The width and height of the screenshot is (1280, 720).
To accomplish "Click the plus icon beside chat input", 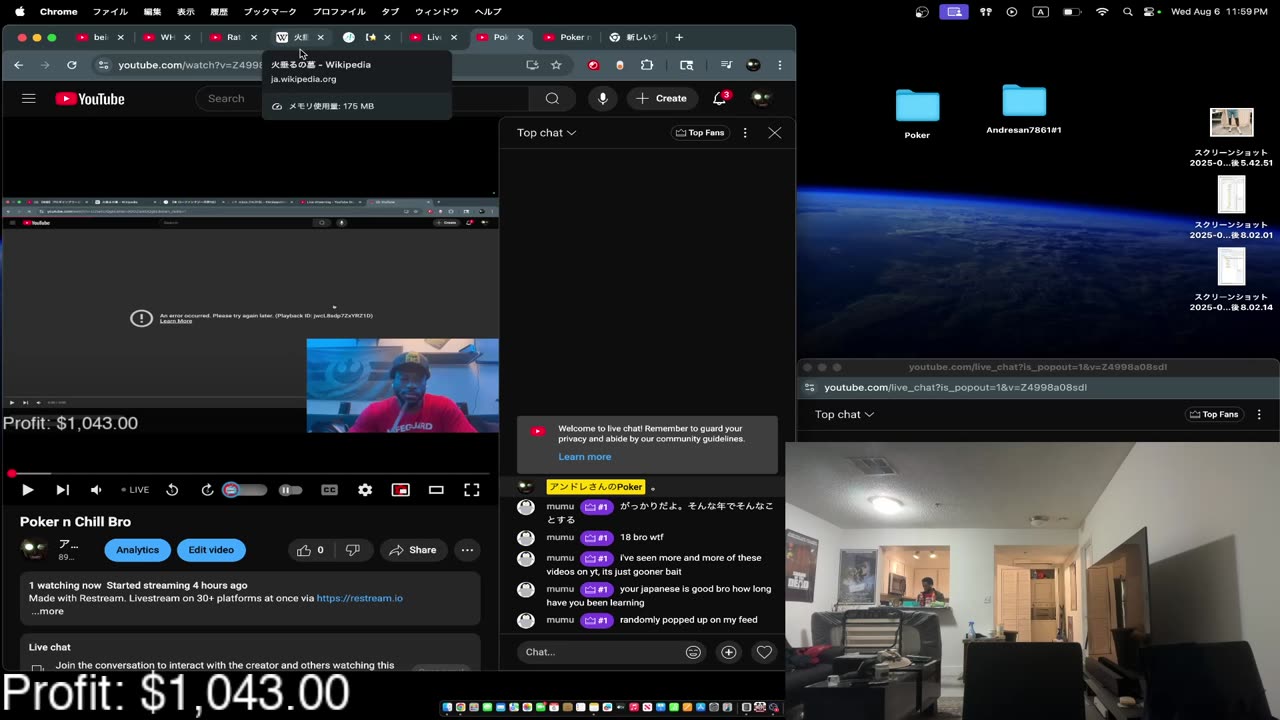I will pyautogui.click(x=729, y=652).
